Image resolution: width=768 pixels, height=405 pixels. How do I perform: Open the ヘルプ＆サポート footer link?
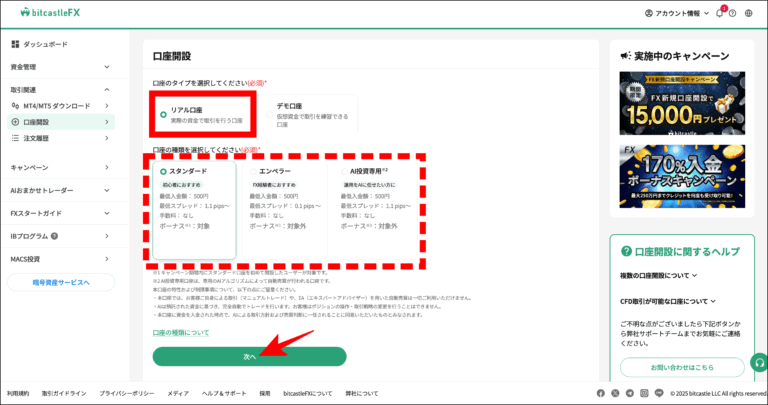224,393
